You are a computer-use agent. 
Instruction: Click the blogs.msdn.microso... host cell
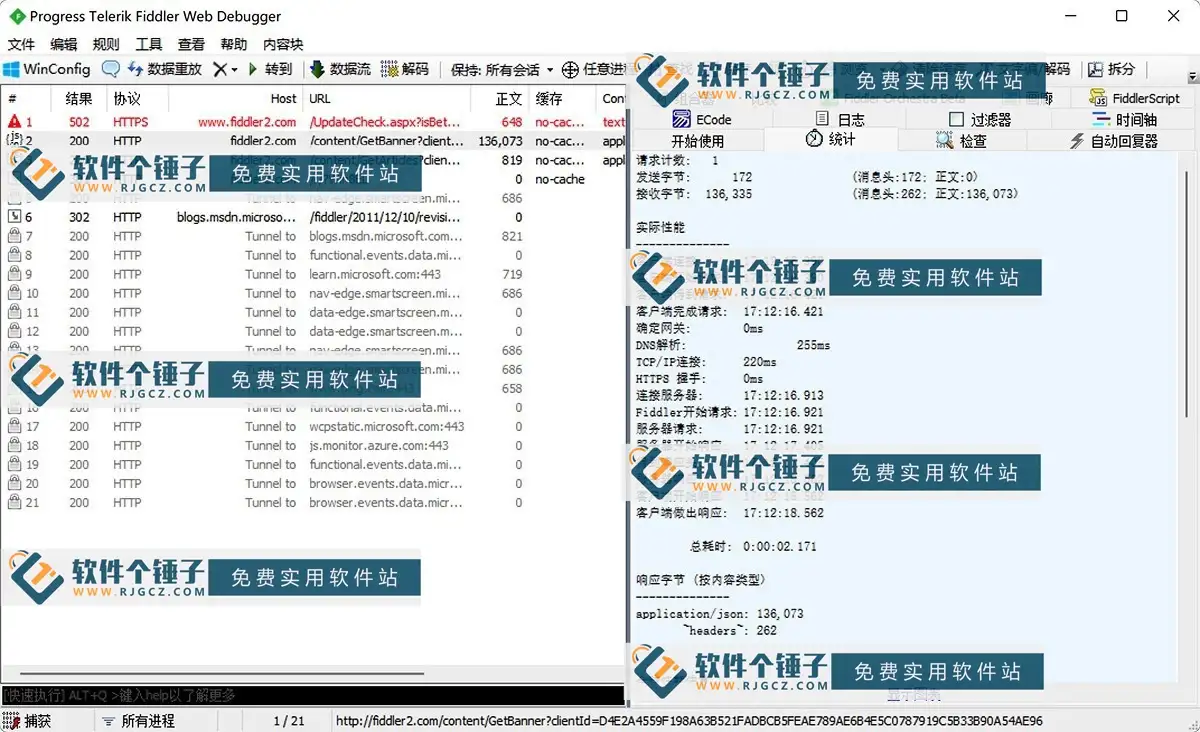click(237, 217)
